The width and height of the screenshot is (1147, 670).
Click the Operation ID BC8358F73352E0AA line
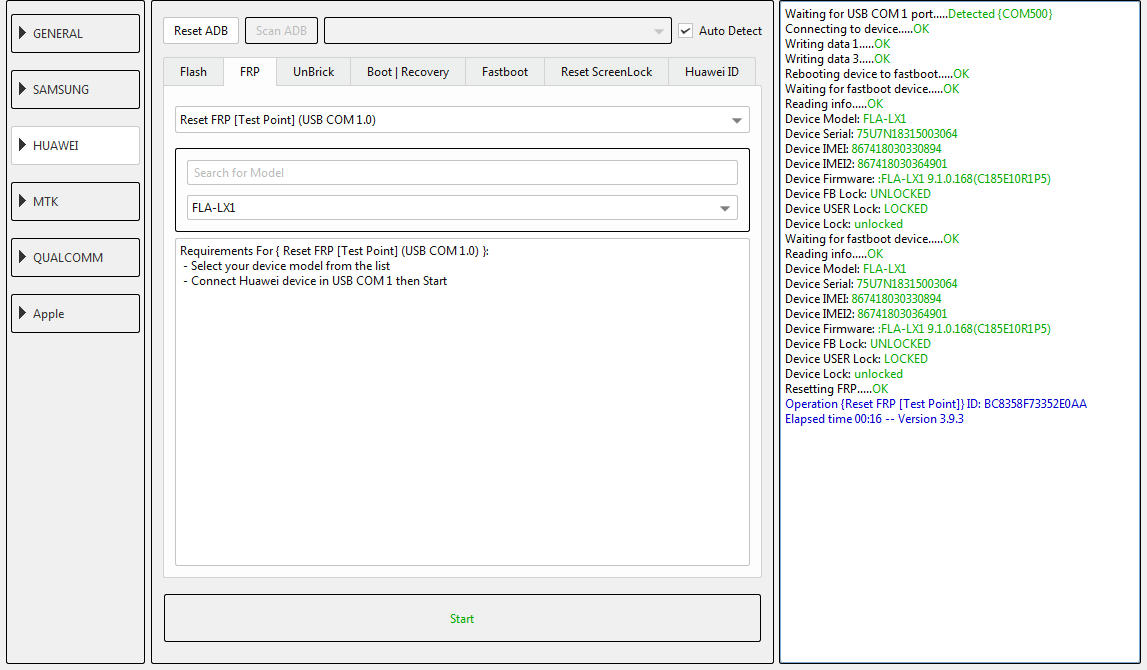[x=936, y=404]
